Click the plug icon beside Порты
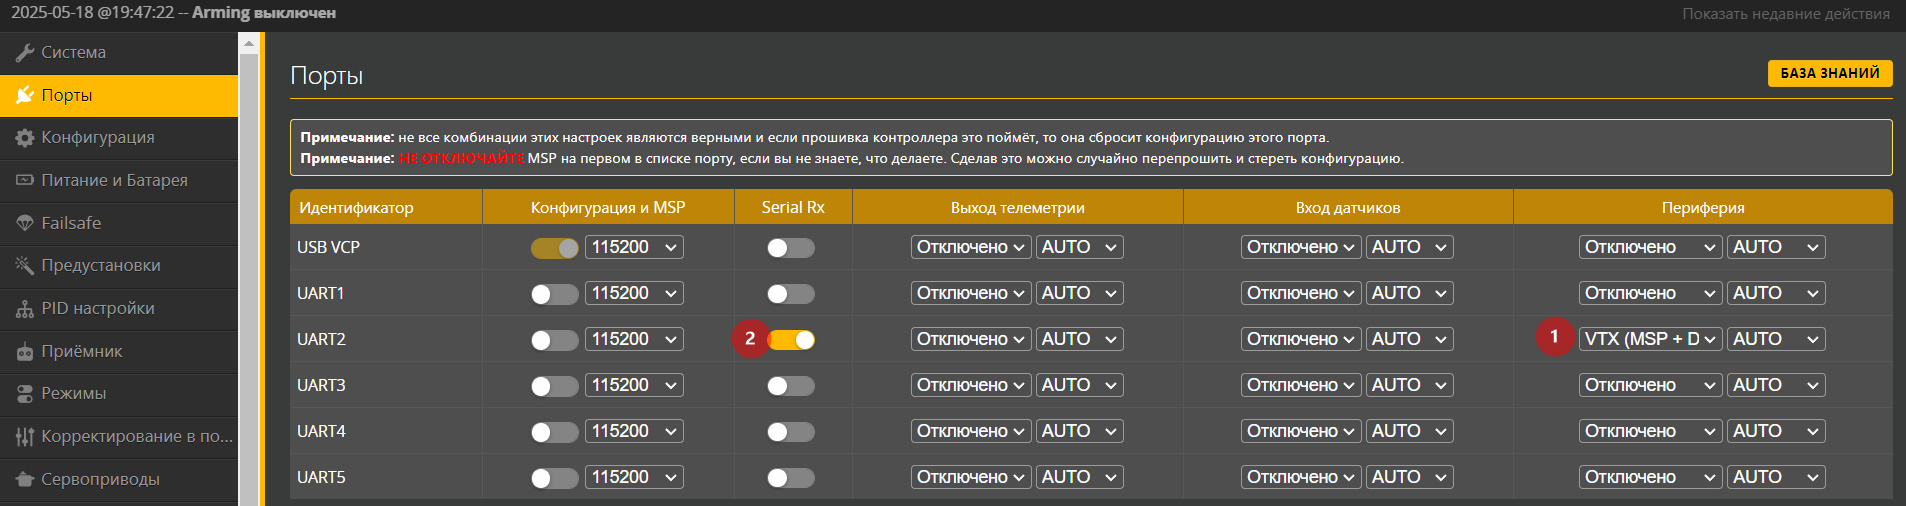The height and width of the screenshot is (506, 1906). coord(25,95)
